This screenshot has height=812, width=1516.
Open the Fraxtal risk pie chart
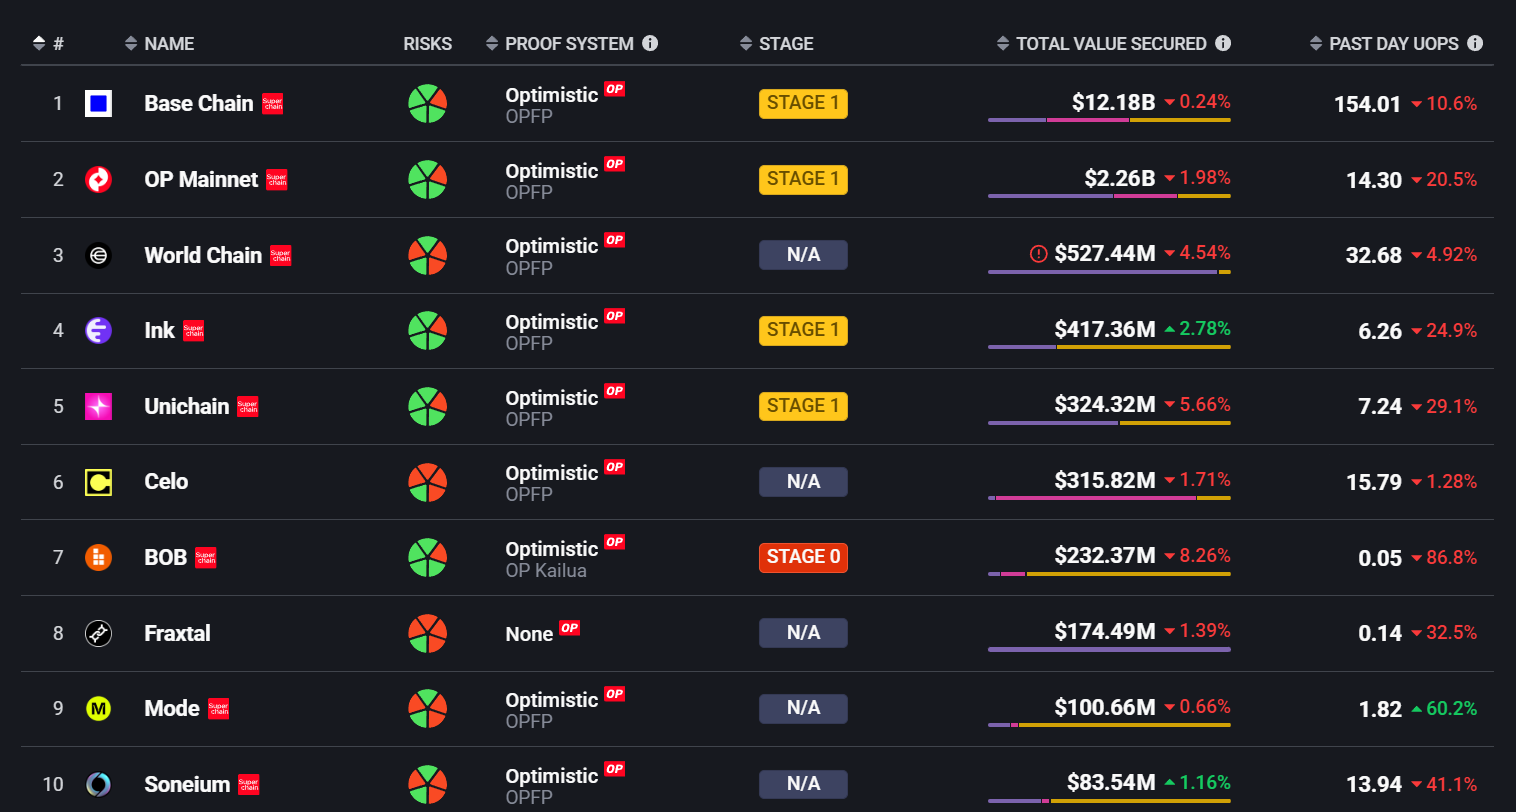pyautogui.click(x=427, y=633)
